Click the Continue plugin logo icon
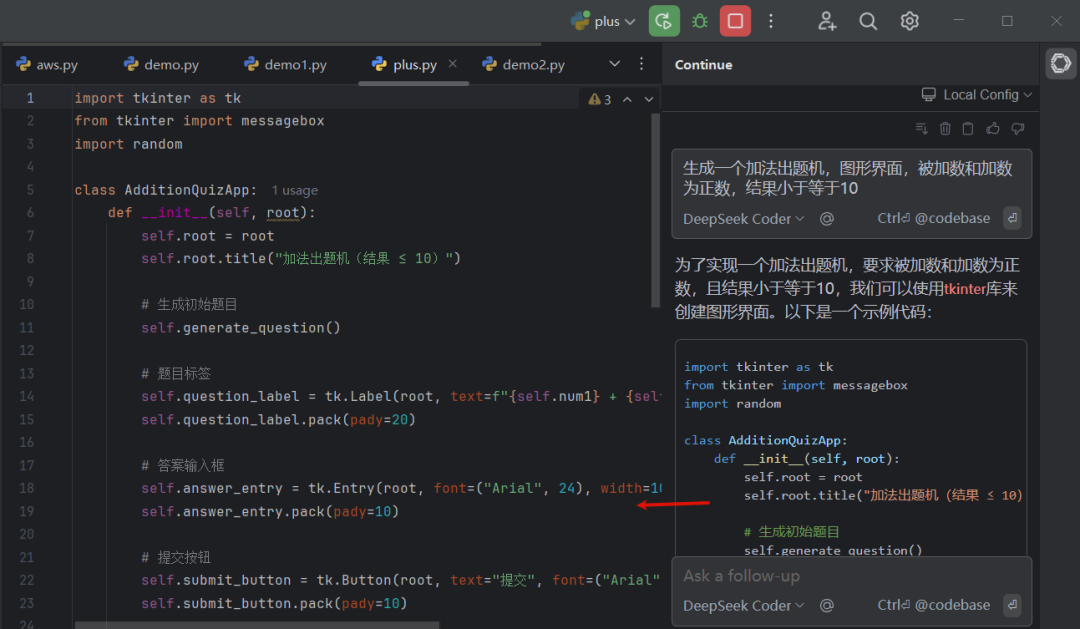The height and width of the screenshot is (629, 1080). tap(1060, 63)
